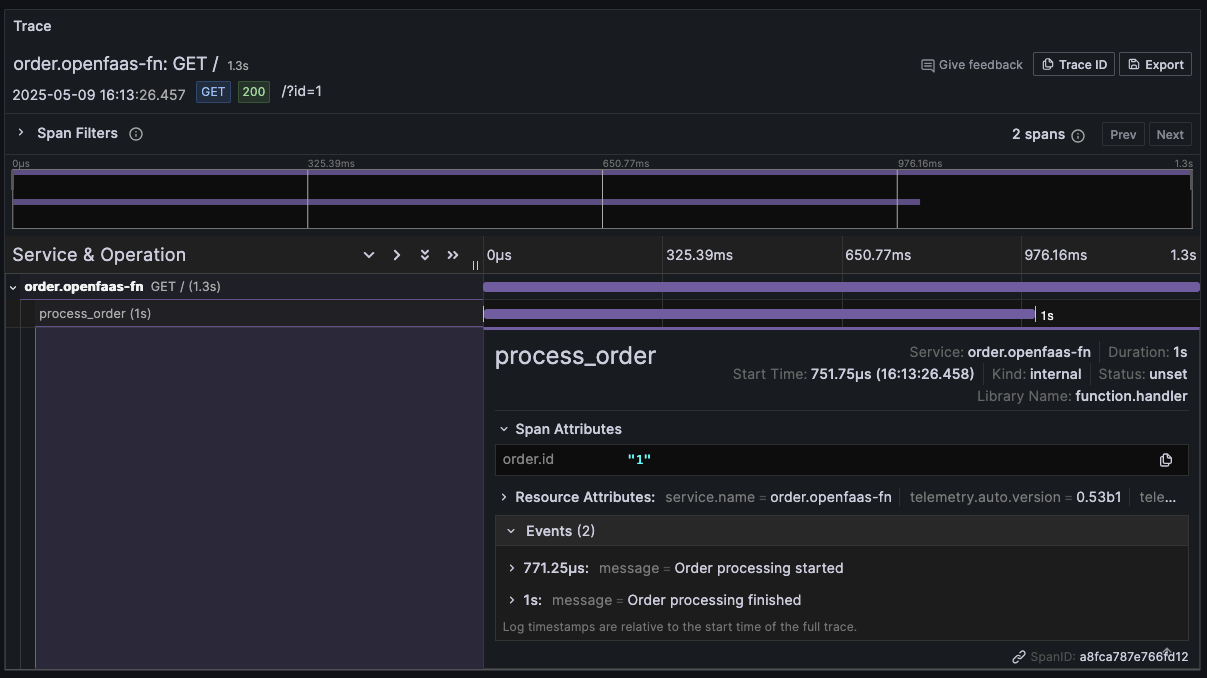The image size is (1207, 678).
Task: Click the process_order span bar in timeline
Action: tap(759, 314)
